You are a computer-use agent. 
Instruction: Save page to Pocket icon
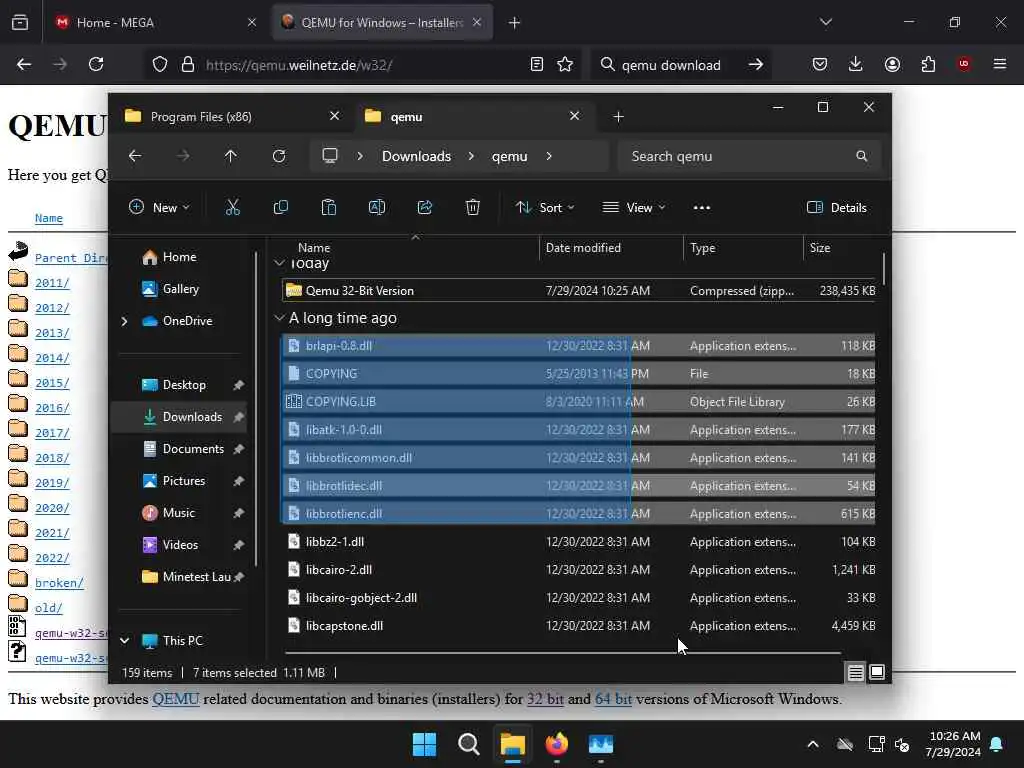pos(820,64)
